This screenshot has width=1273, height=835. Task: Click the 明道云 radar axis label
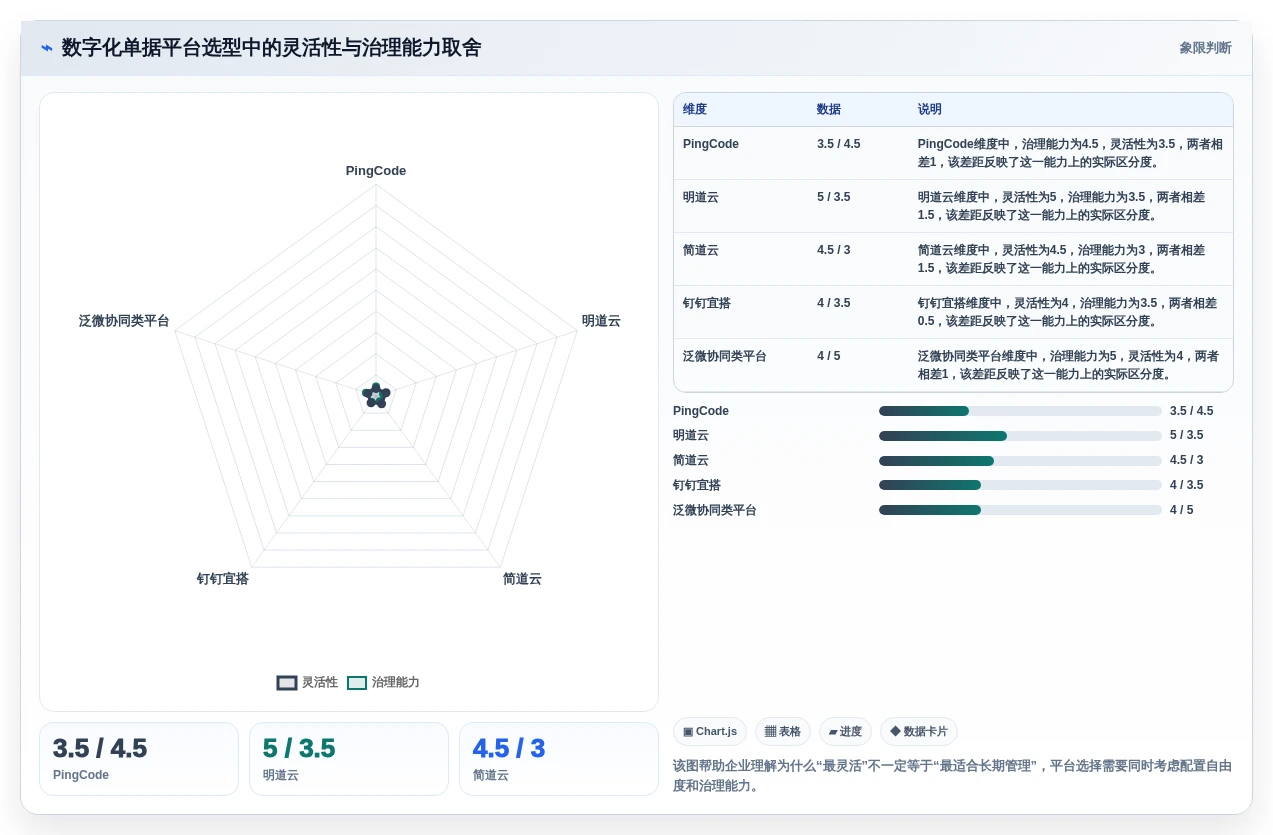(601, 321)
